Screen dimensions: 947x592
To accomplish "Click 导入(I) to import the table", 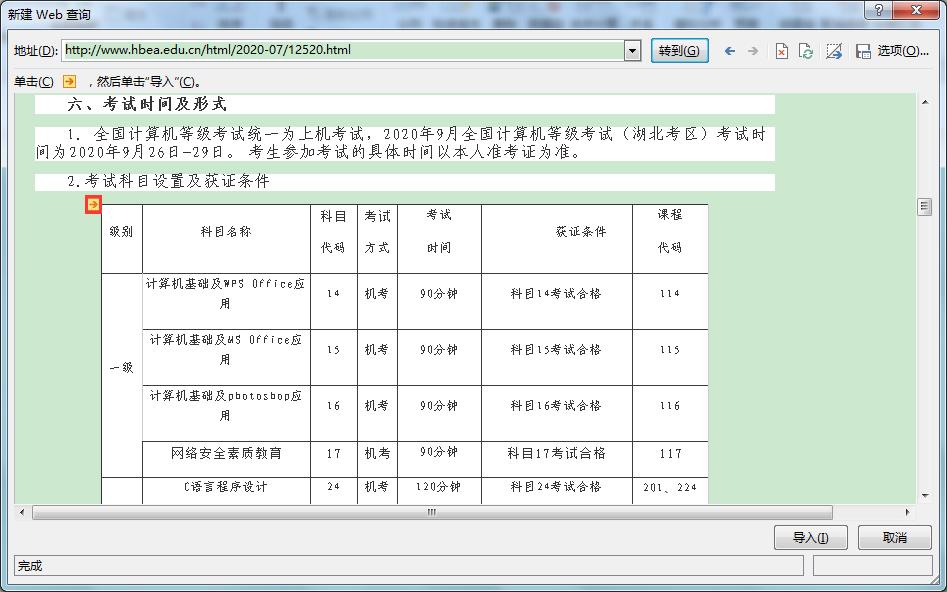I will tap(810, 537).
